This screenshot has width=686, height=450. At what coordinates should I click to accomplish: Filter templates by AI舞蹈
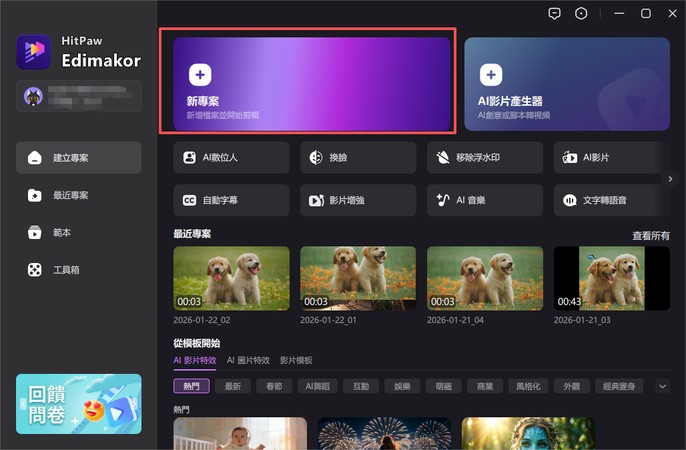318,386
